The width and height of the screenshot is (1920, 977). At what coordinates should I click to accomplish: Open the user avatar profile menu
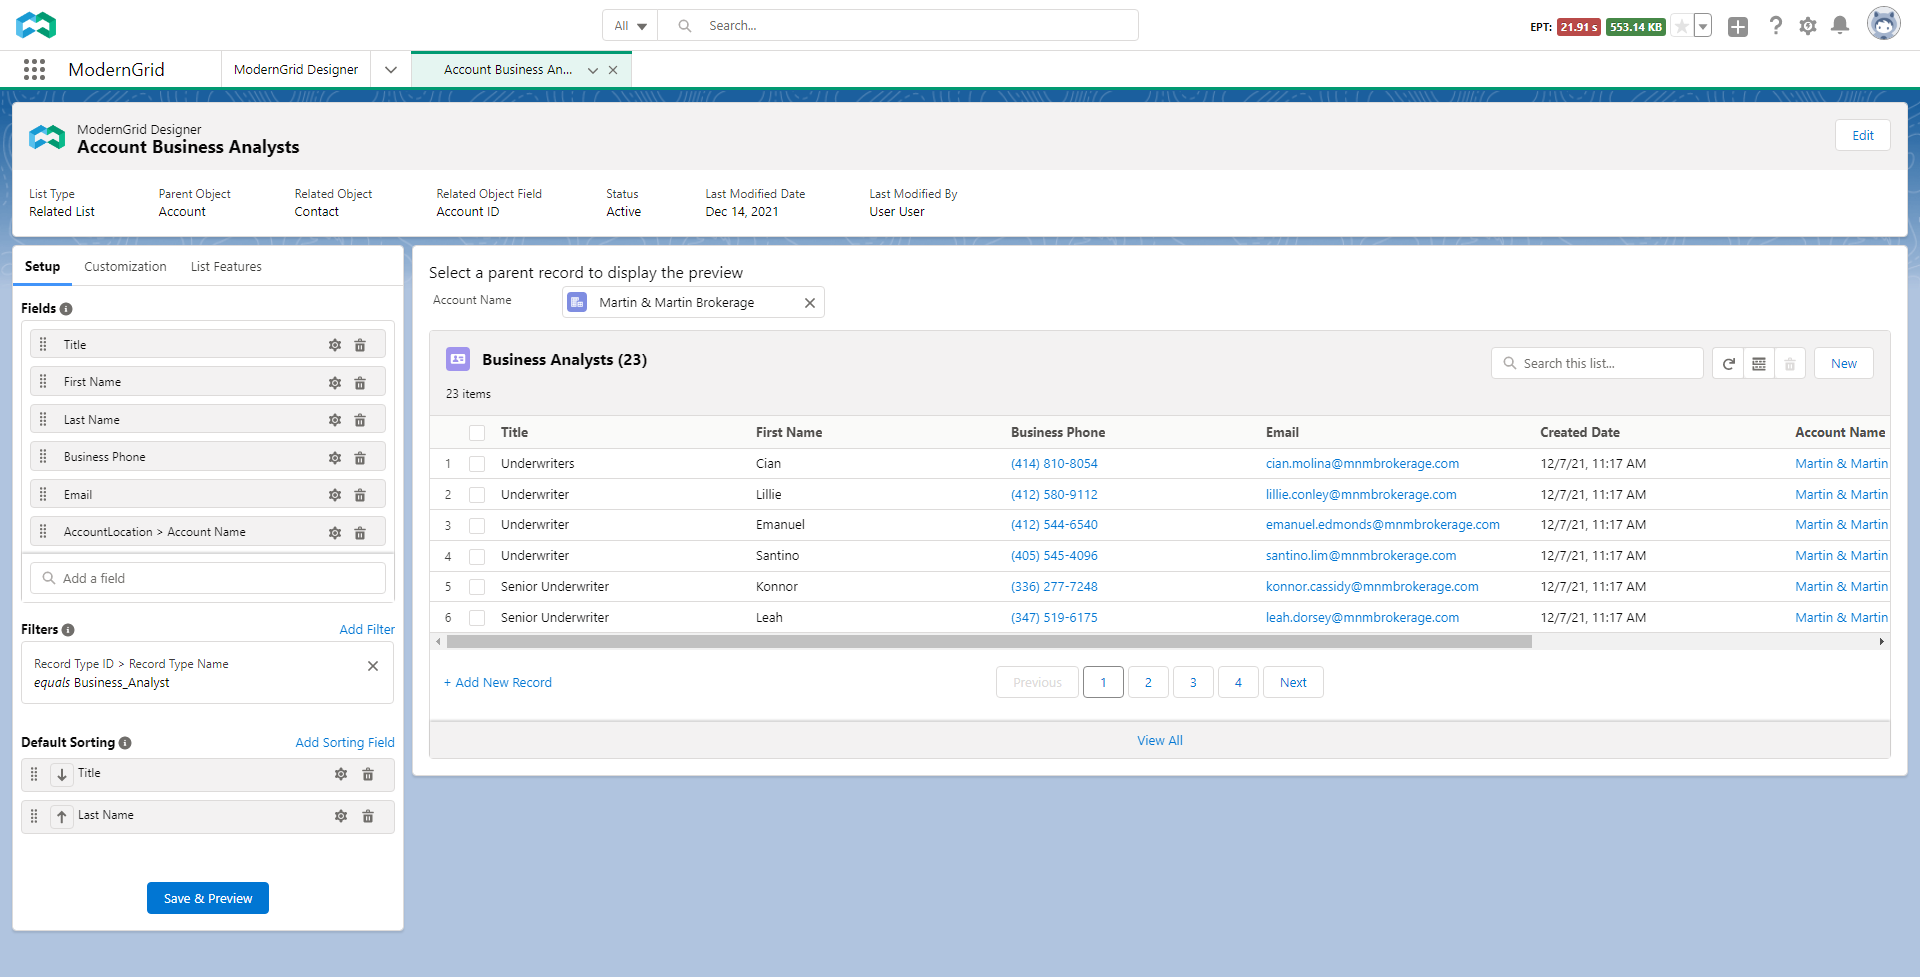click(1884, 24)
